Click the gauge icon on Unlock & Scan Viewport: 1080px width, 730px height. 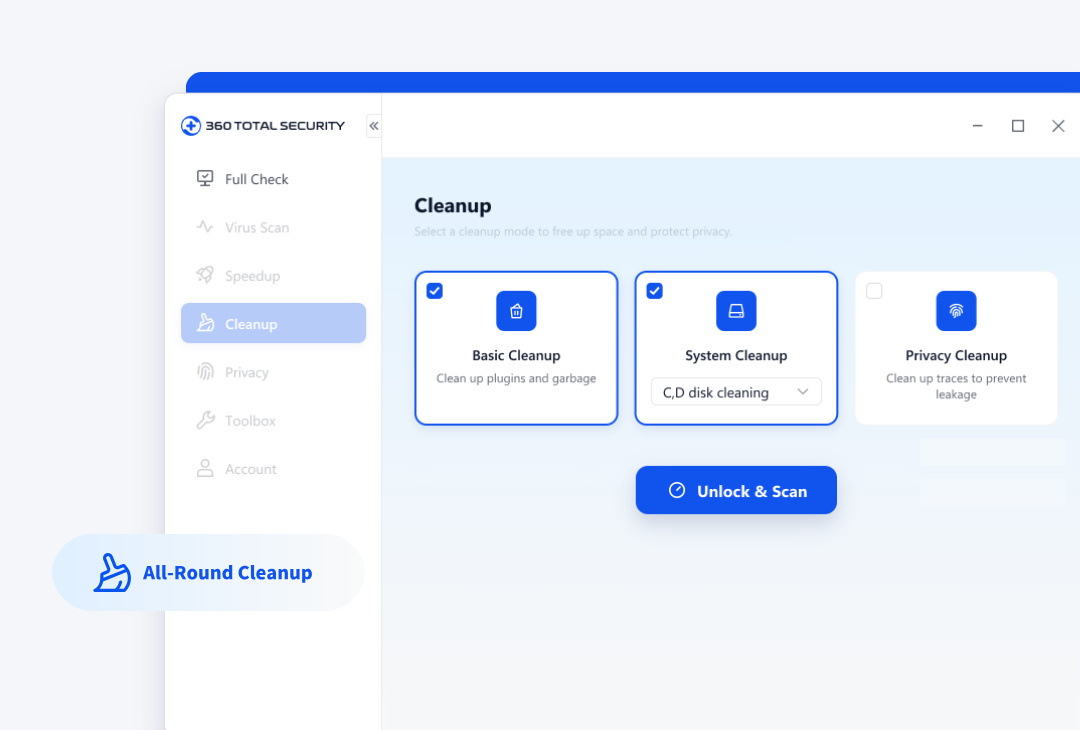[677, 490]
